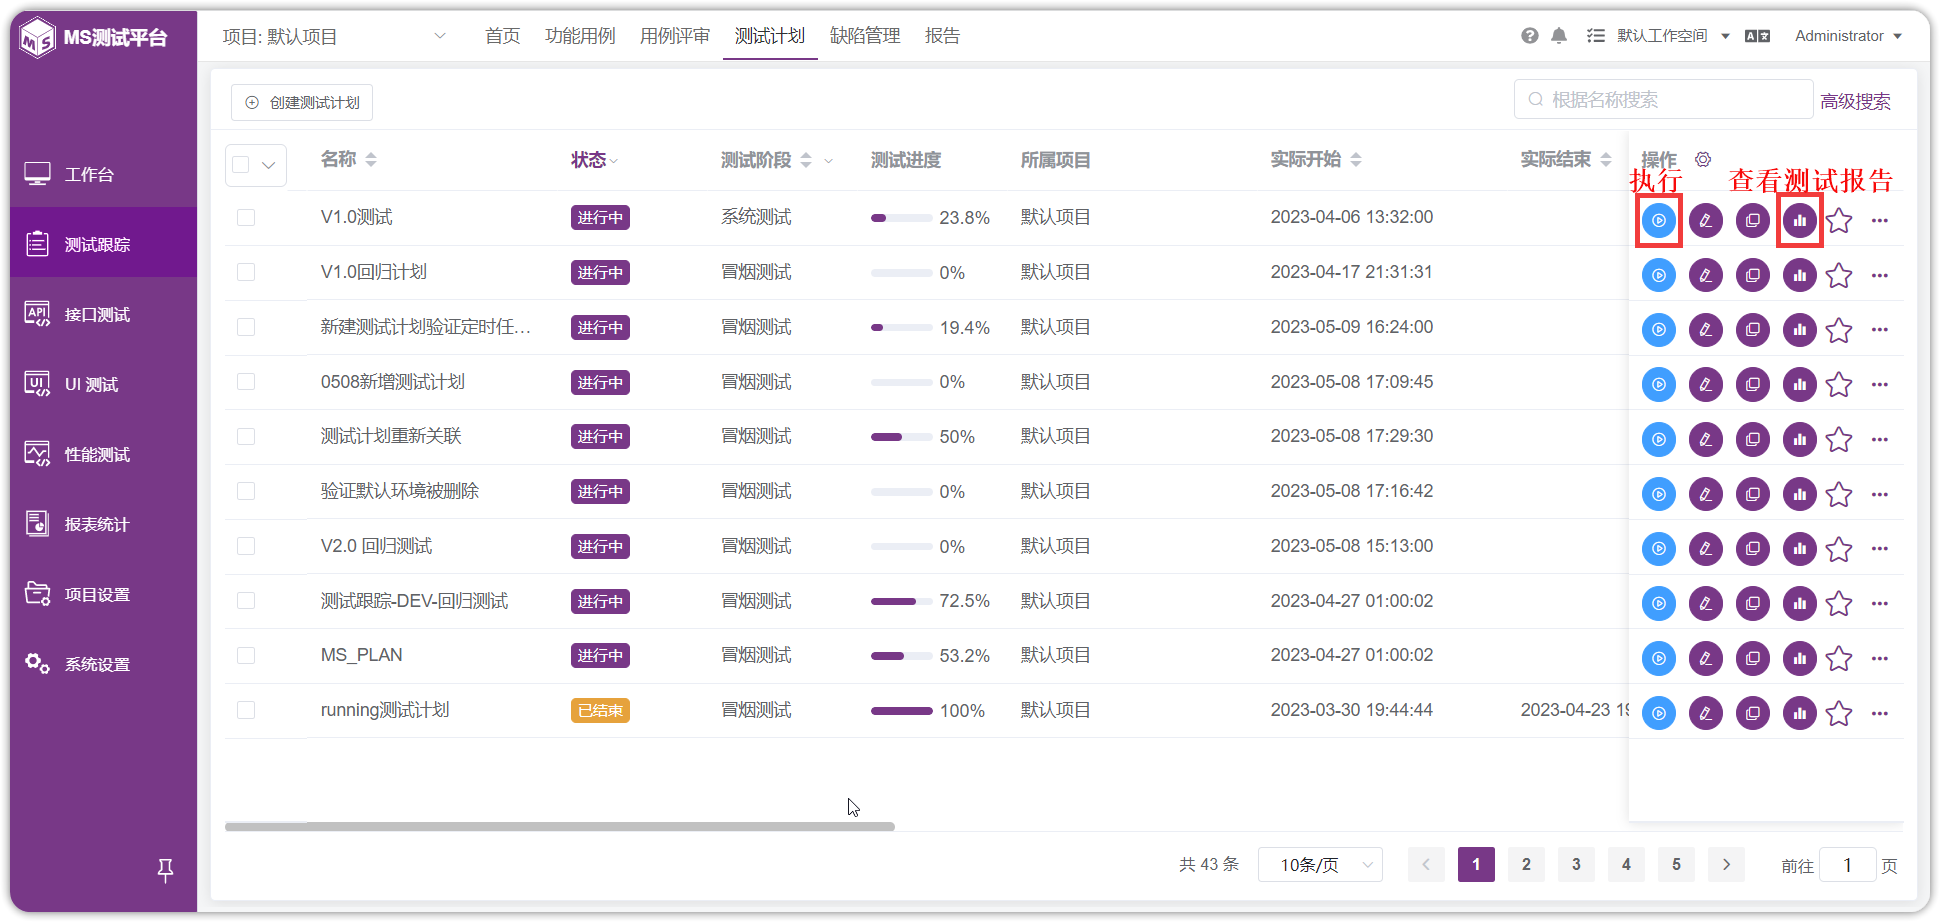Expand the 项目: 默认项目 selector
Screen dimensions: 1940x922
334,37
